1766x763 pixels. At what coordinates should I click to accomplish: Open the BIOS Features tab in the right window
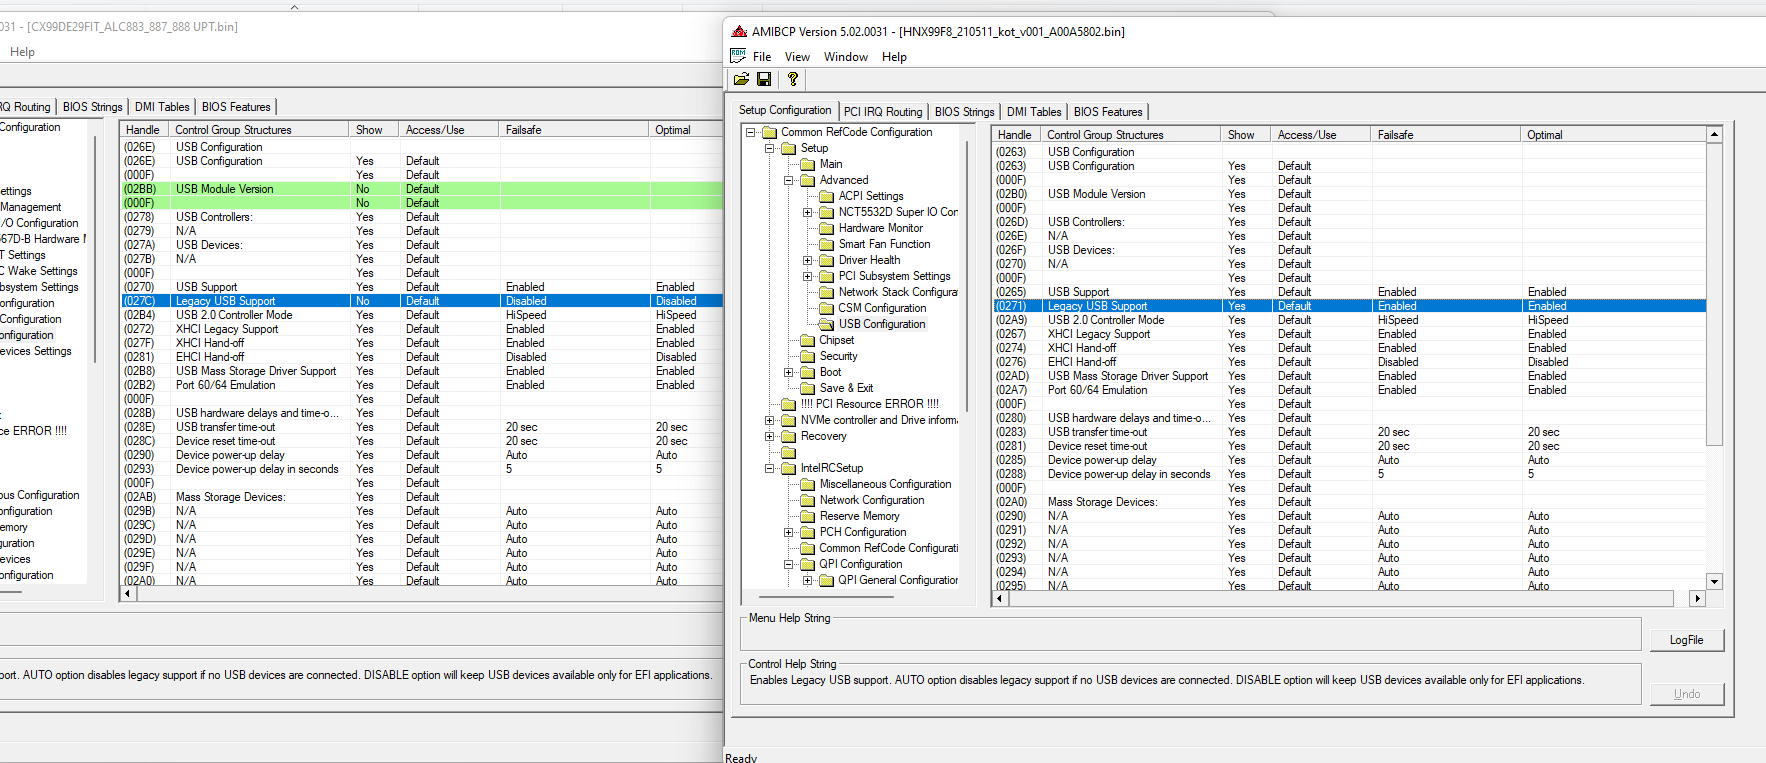pyautogui.click(x=1108, y=112)
